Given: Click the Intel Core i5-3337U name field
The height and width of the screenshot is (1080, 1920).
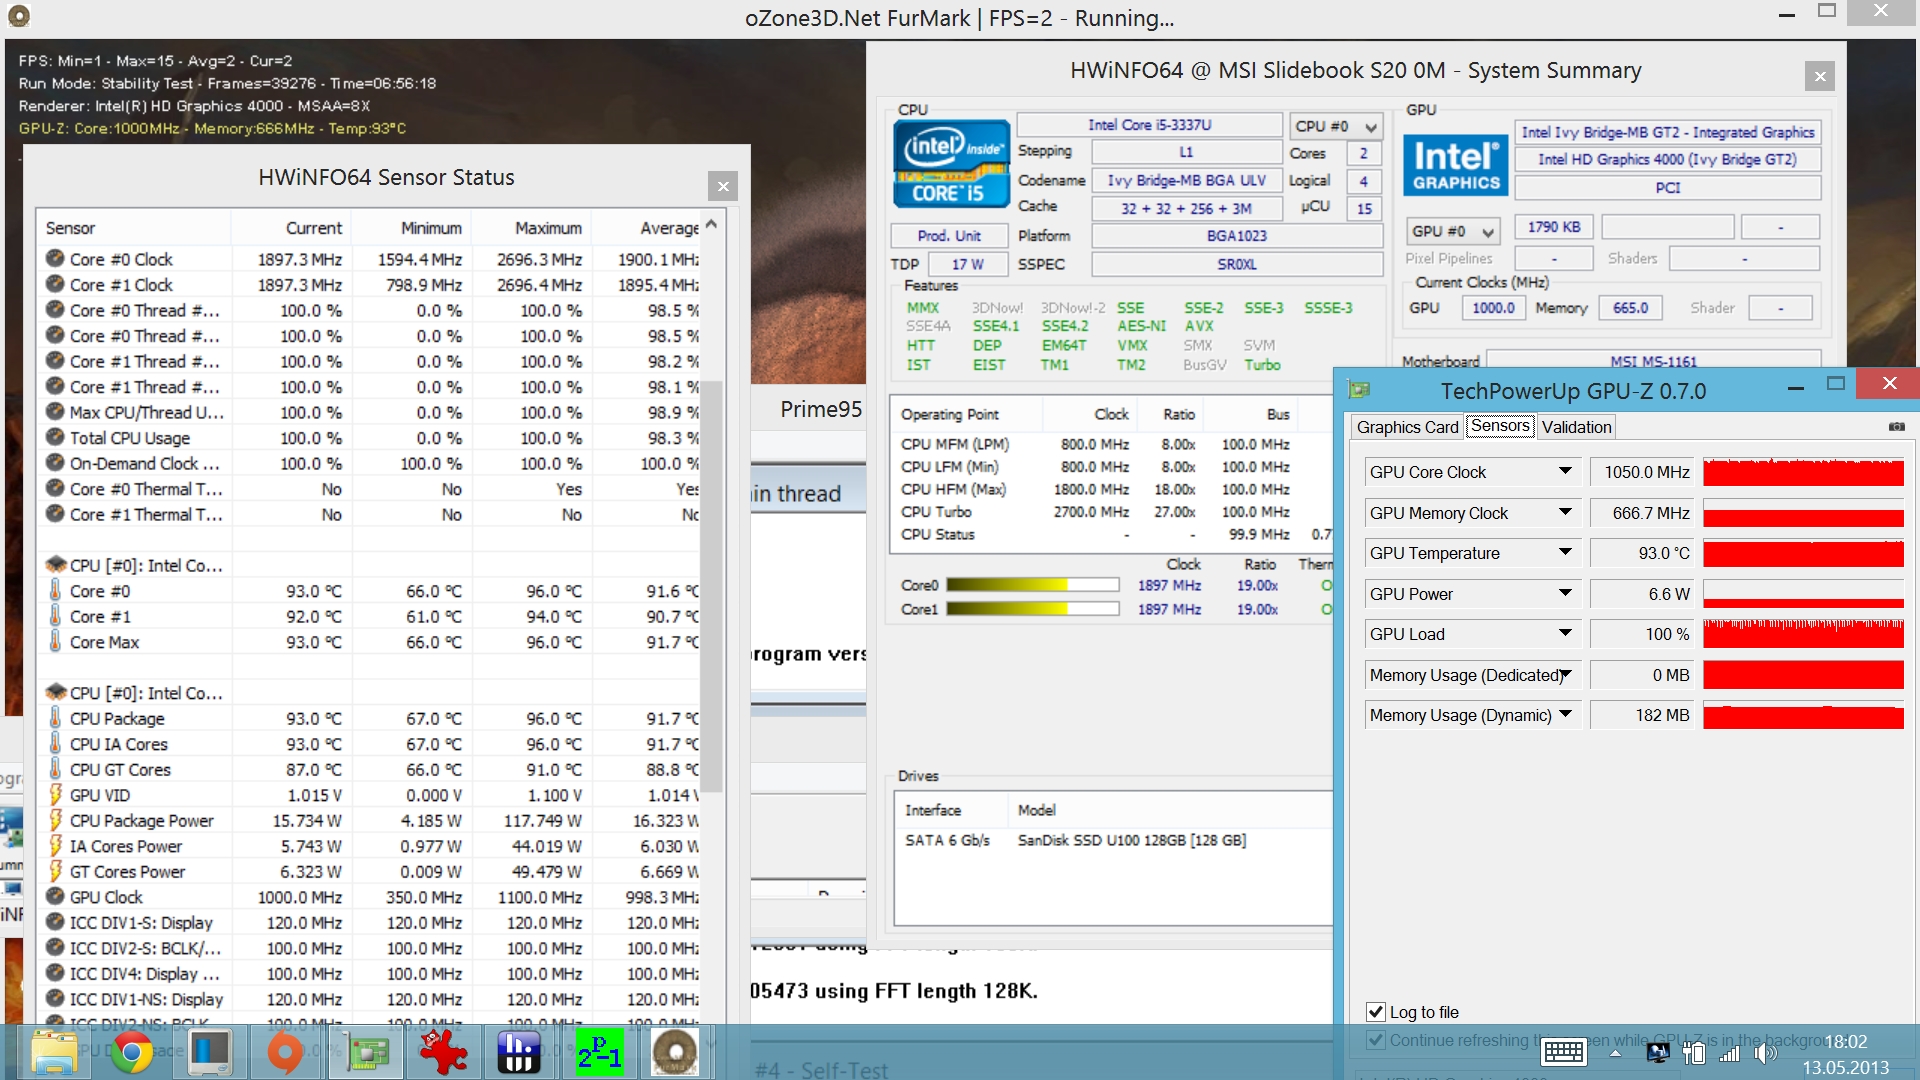Looking at the screenshot, I should (x=1149, y=125).
